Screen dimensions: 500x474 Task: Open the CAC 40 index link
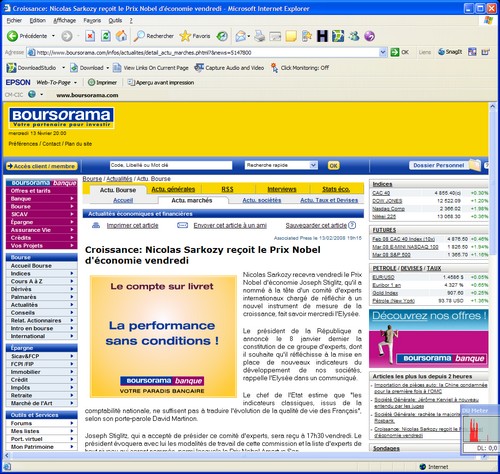click(381, 193)
